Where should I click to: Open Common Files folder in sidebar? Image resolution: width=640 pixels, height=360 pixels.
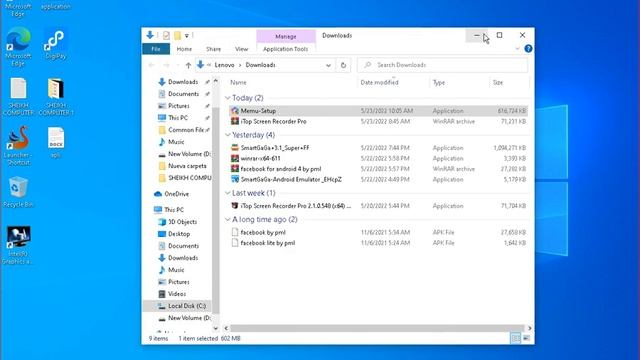tap(186, 130)
